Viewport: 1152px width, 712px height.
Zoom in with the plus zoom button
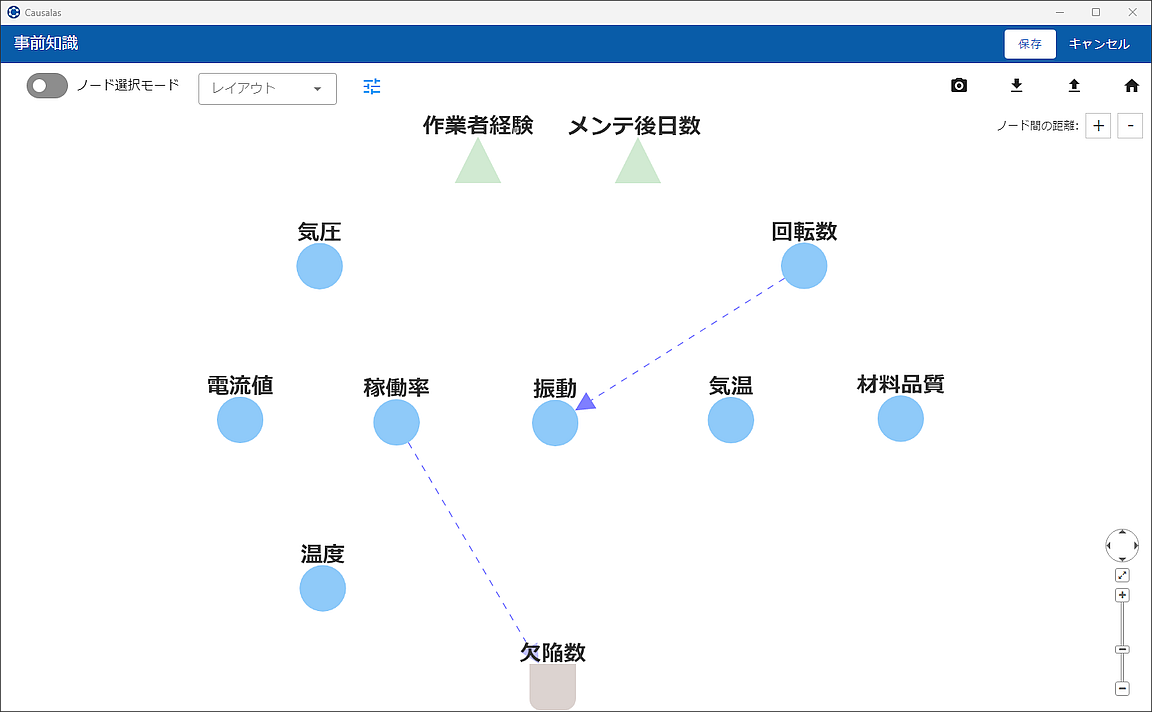tap(1122, 595)
